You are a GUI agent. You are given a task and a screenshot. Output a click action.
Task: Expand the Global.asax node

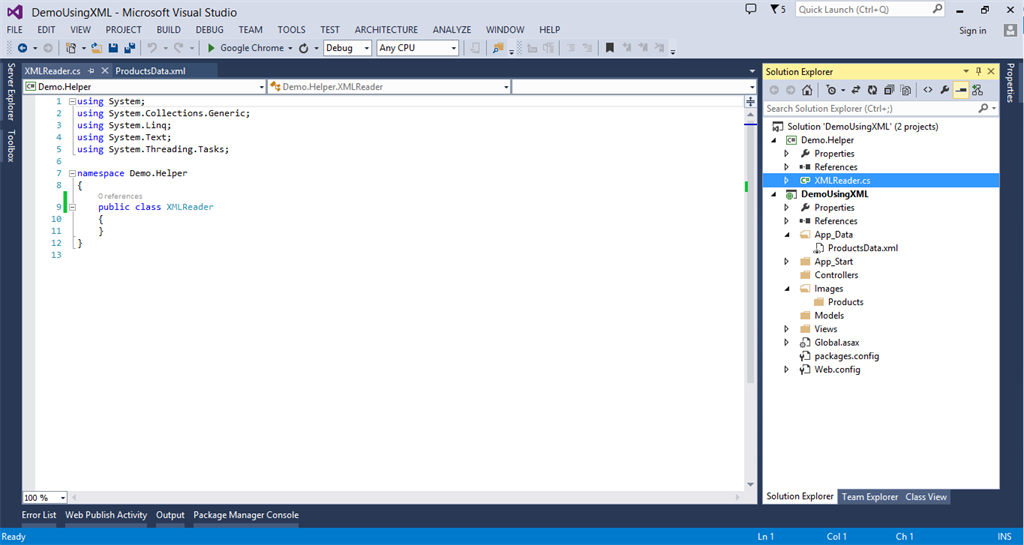[x=786, y=343]
